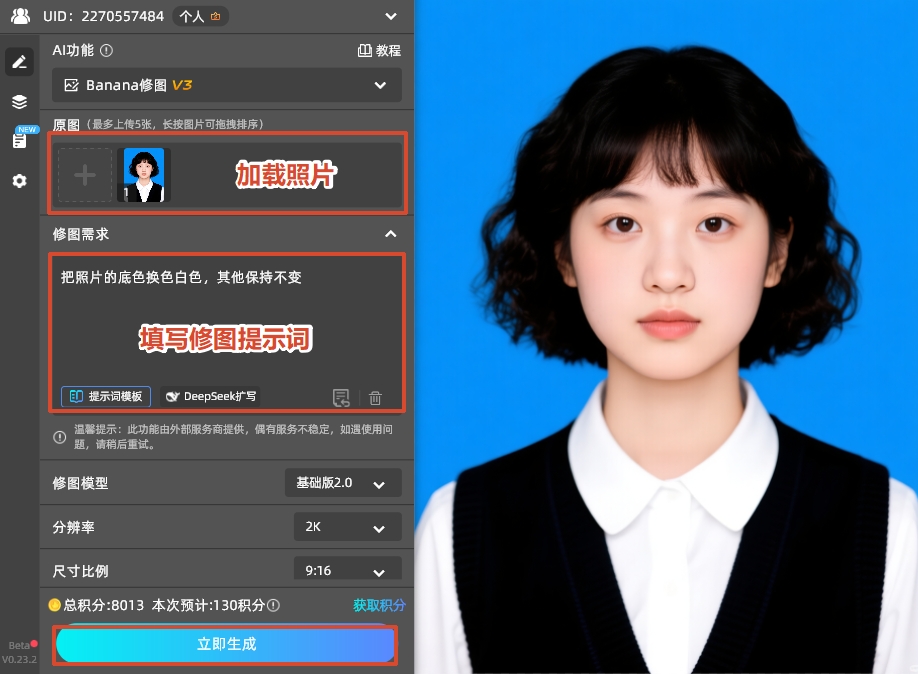Screen dimensions: 918x674
Task: Expand the UID account dropdown at top
Action: point(390,15)
